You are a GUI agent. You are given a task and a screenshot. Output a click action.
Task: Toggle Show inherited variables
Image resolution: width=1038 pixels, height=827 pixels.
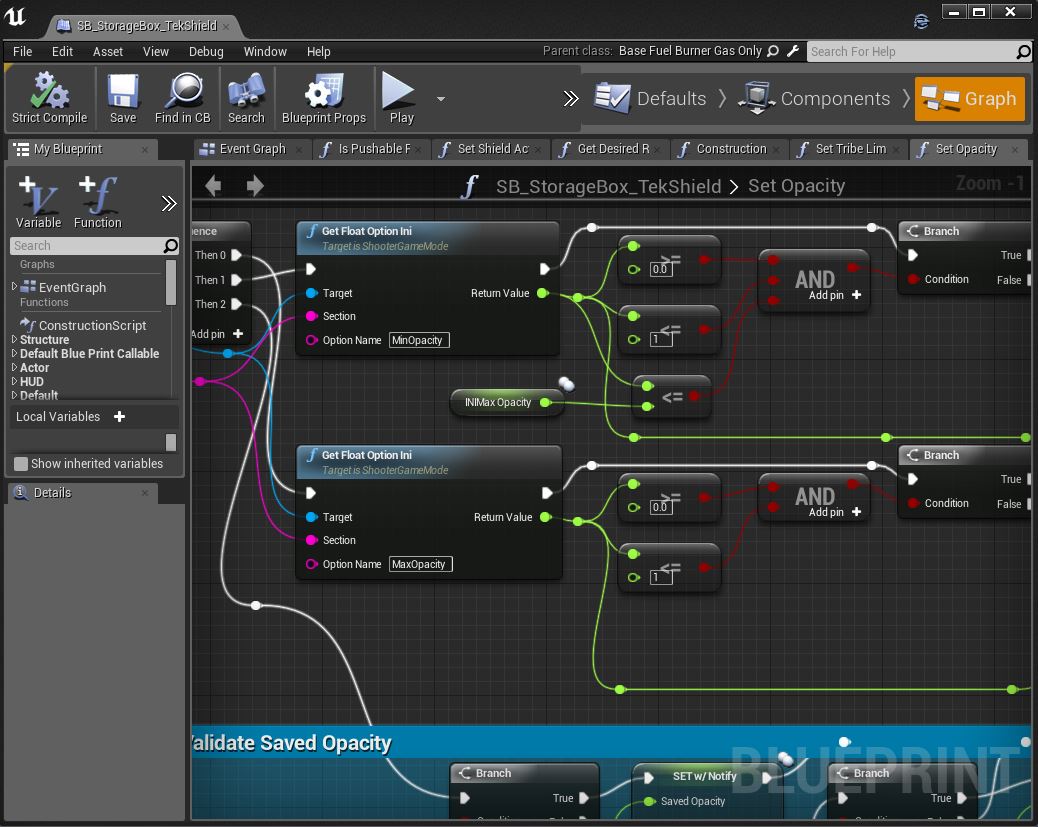pos(22,463)
